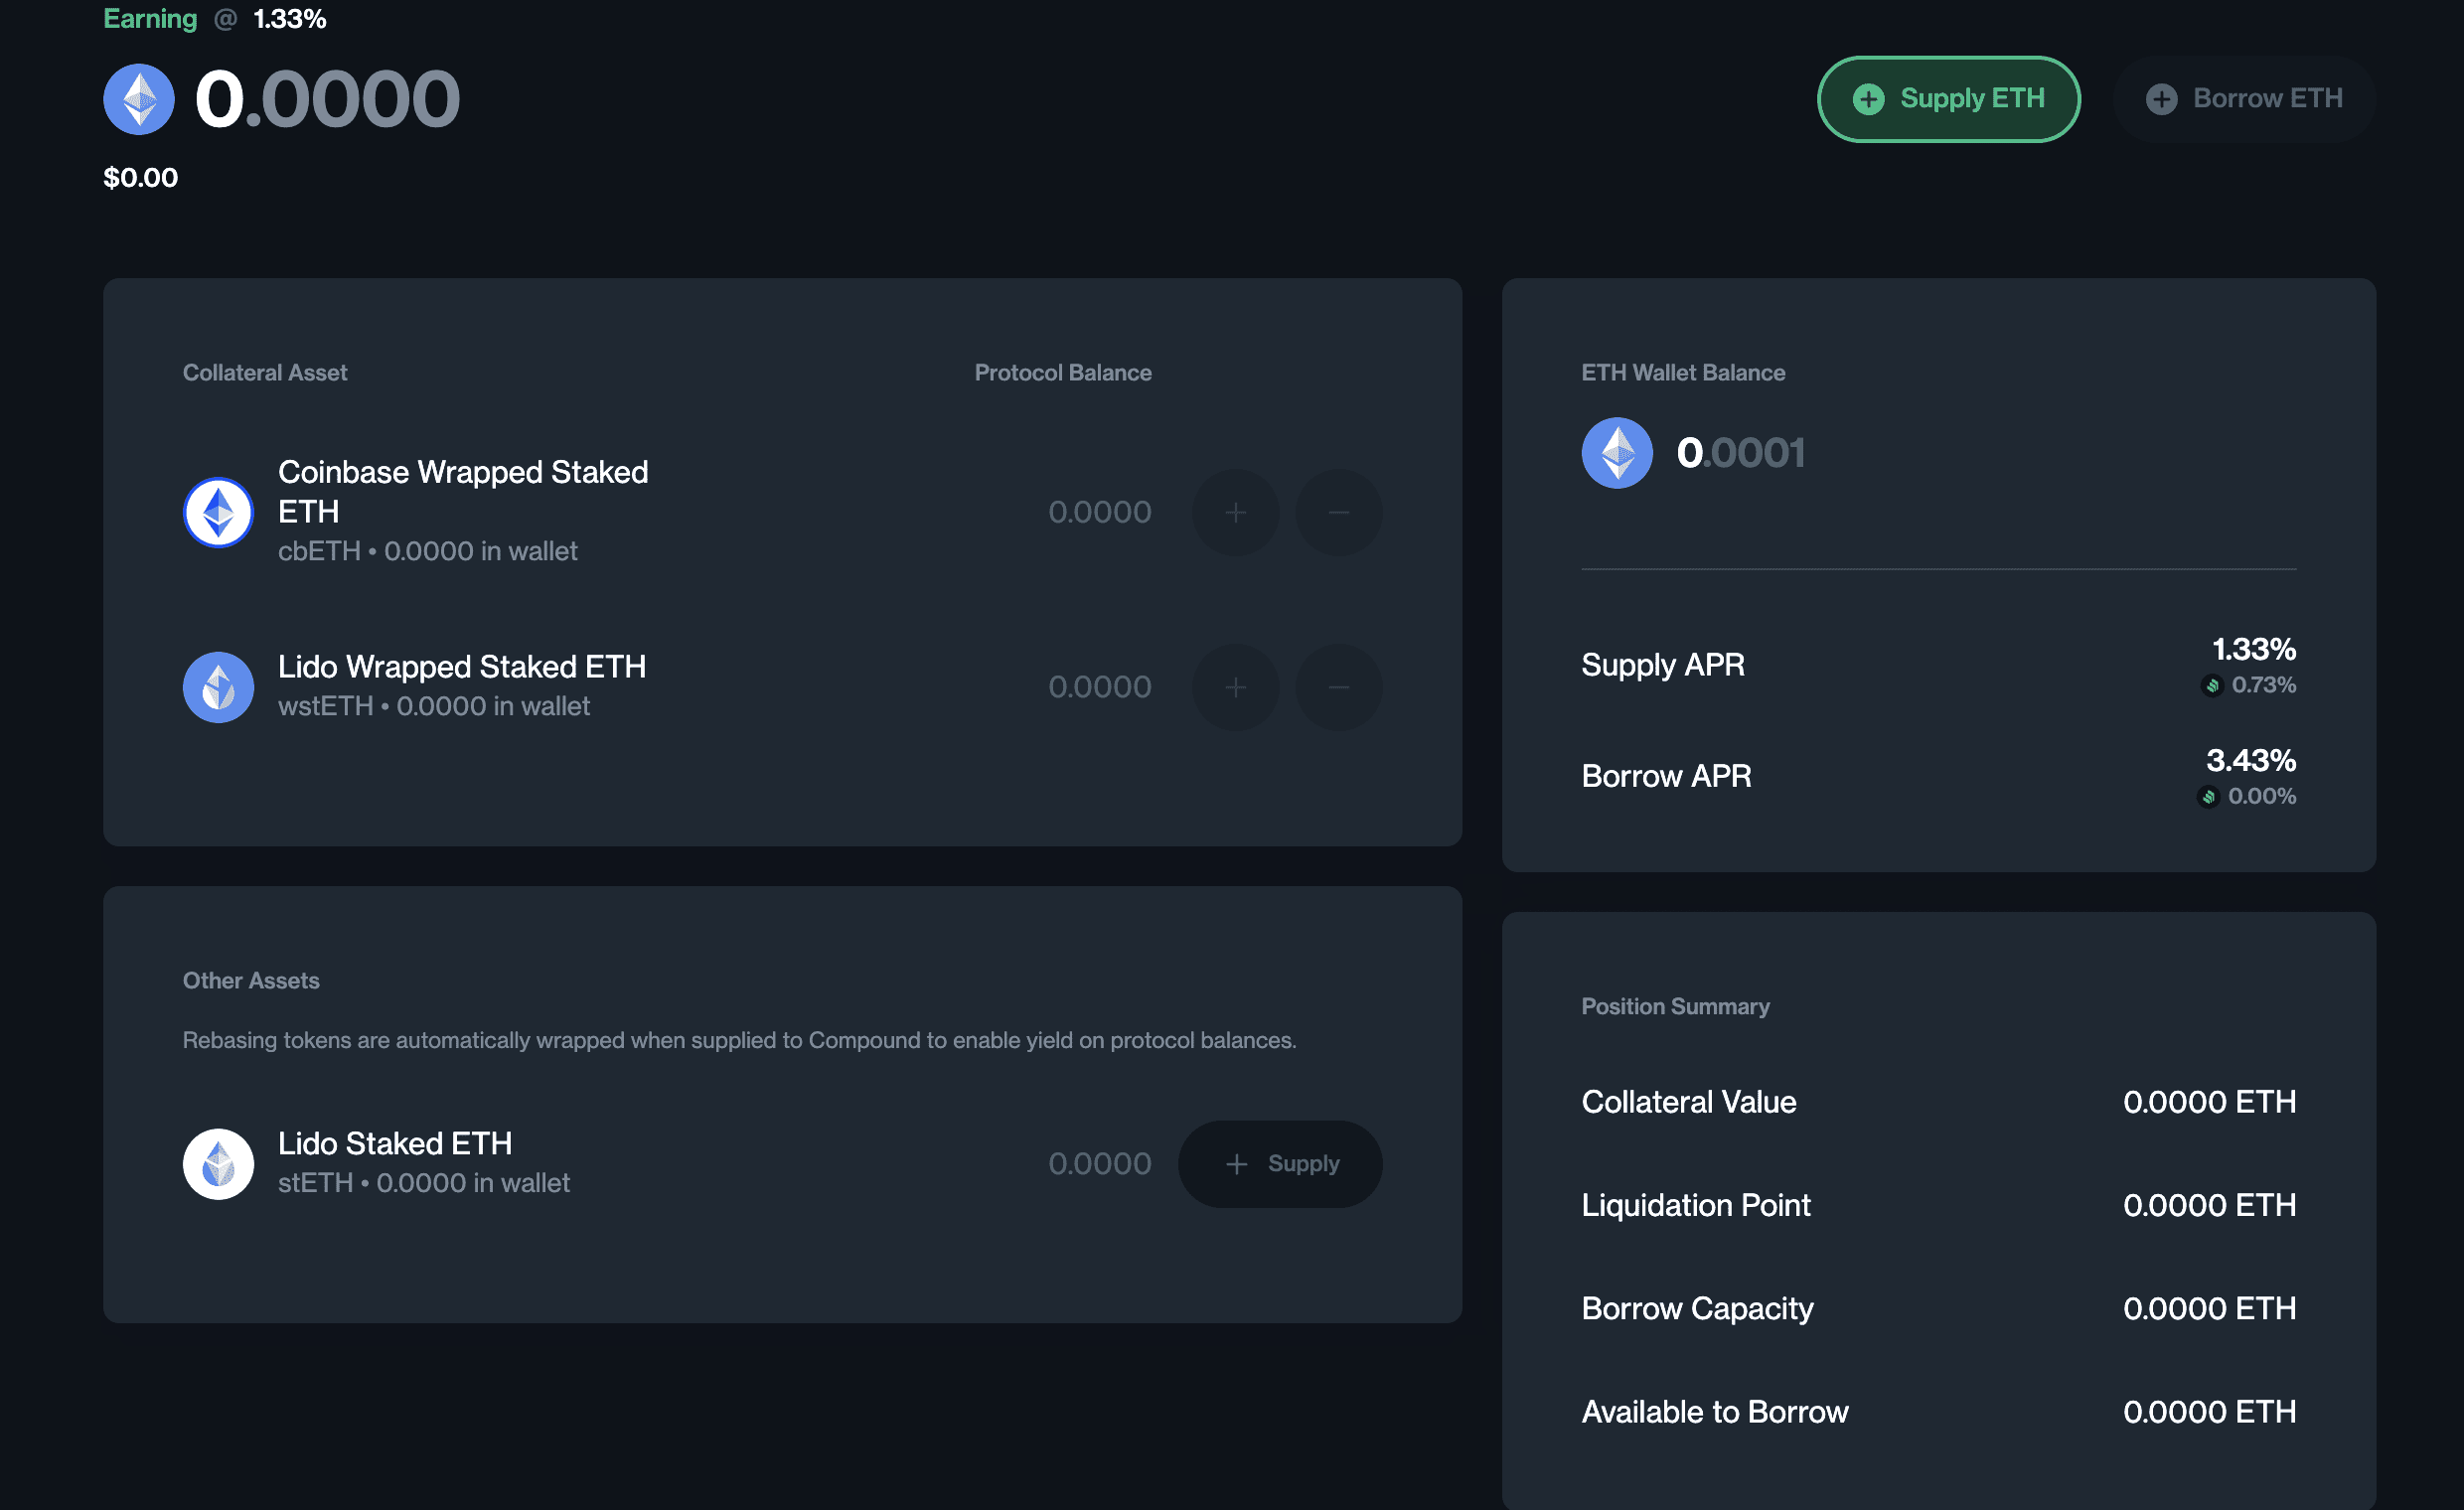Withdraw Lido Wrapped Staked ETH with minus icon
Image resolution: width=2464 pixels, height=1510 pixels.
click(1338, 687)
